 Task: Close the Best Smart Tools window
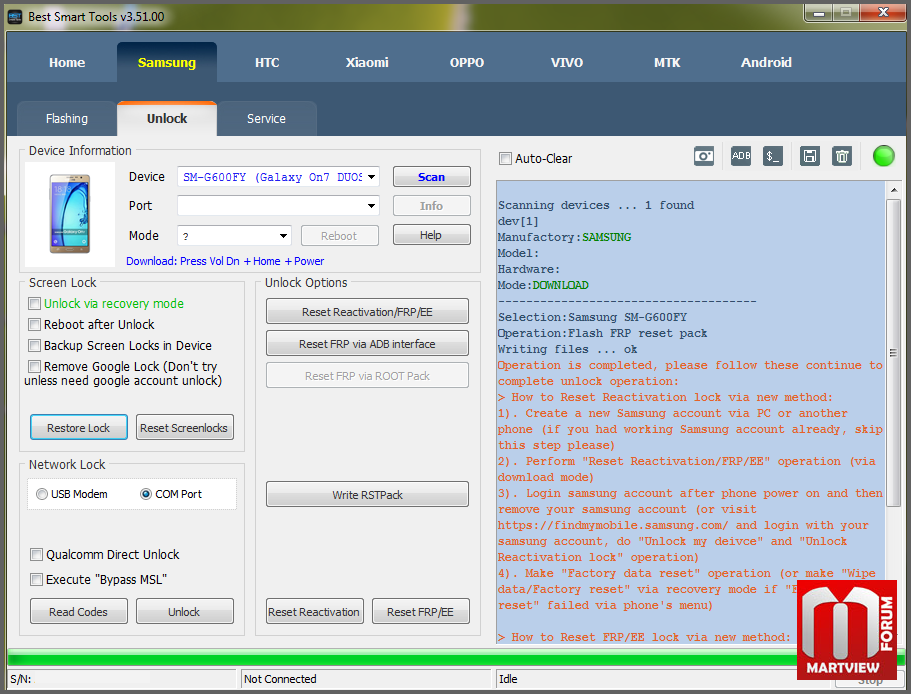coord(883,13)
